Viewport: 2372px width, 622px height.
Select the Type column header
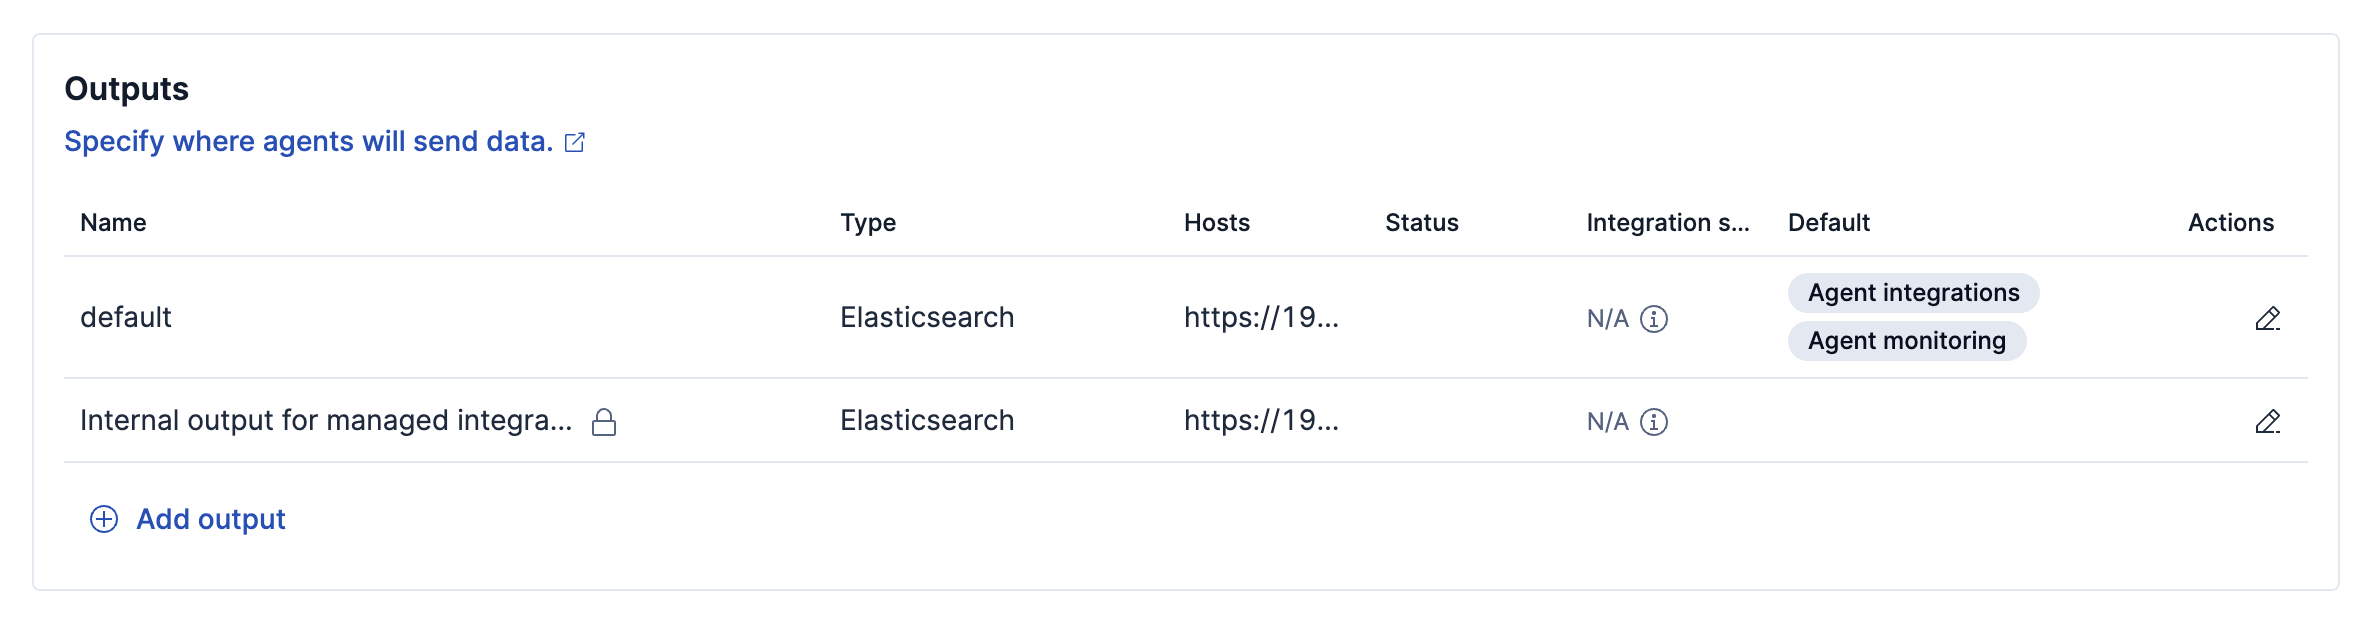point(868,222)
